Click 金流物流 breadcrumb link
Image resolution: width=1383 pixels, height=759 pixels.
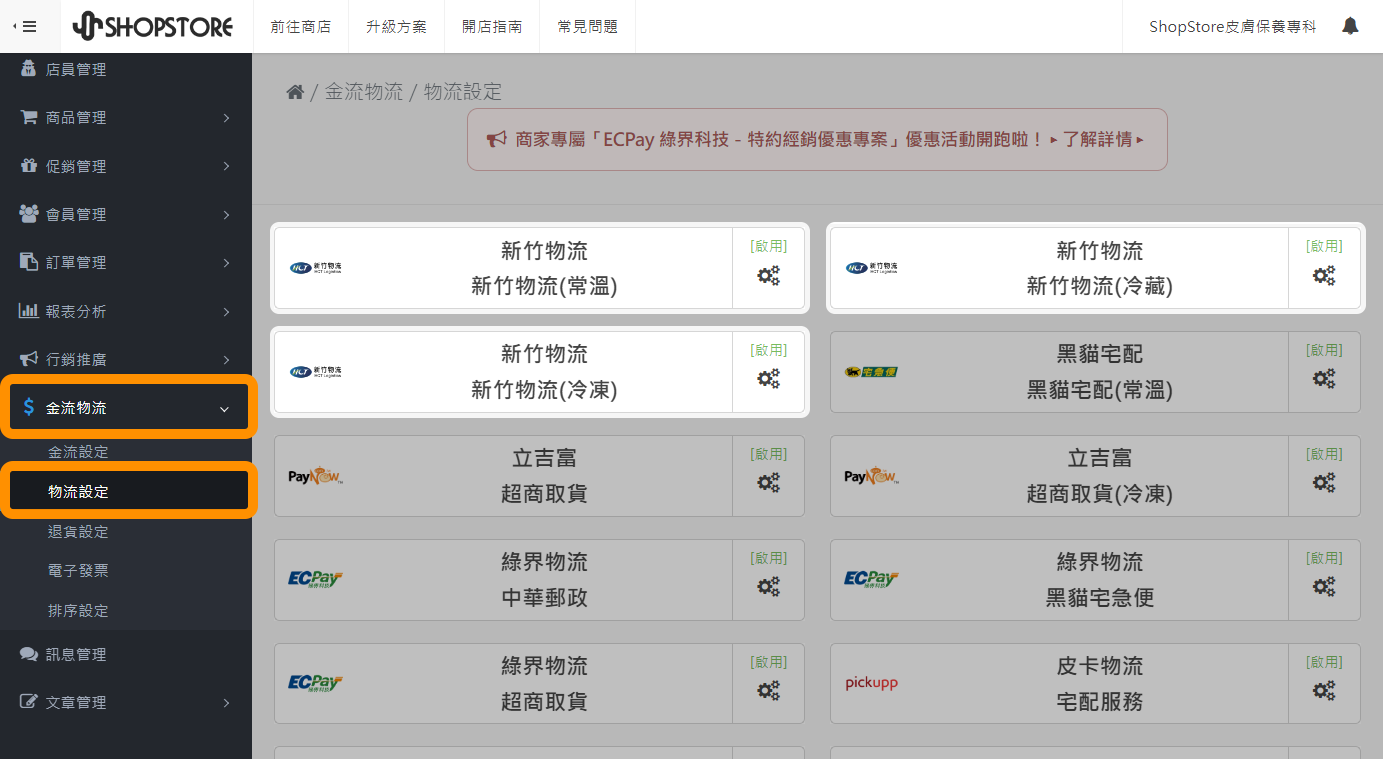coord(364,92)
